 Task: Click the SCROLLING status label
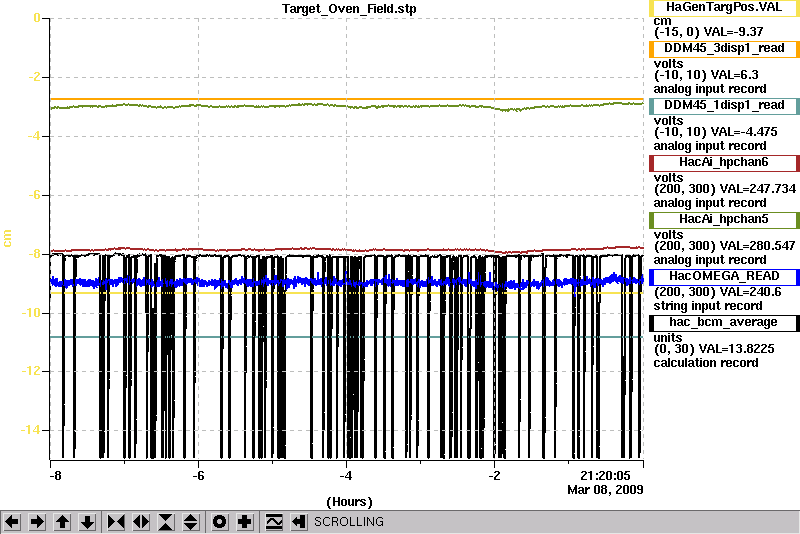(x=348, y=522)
